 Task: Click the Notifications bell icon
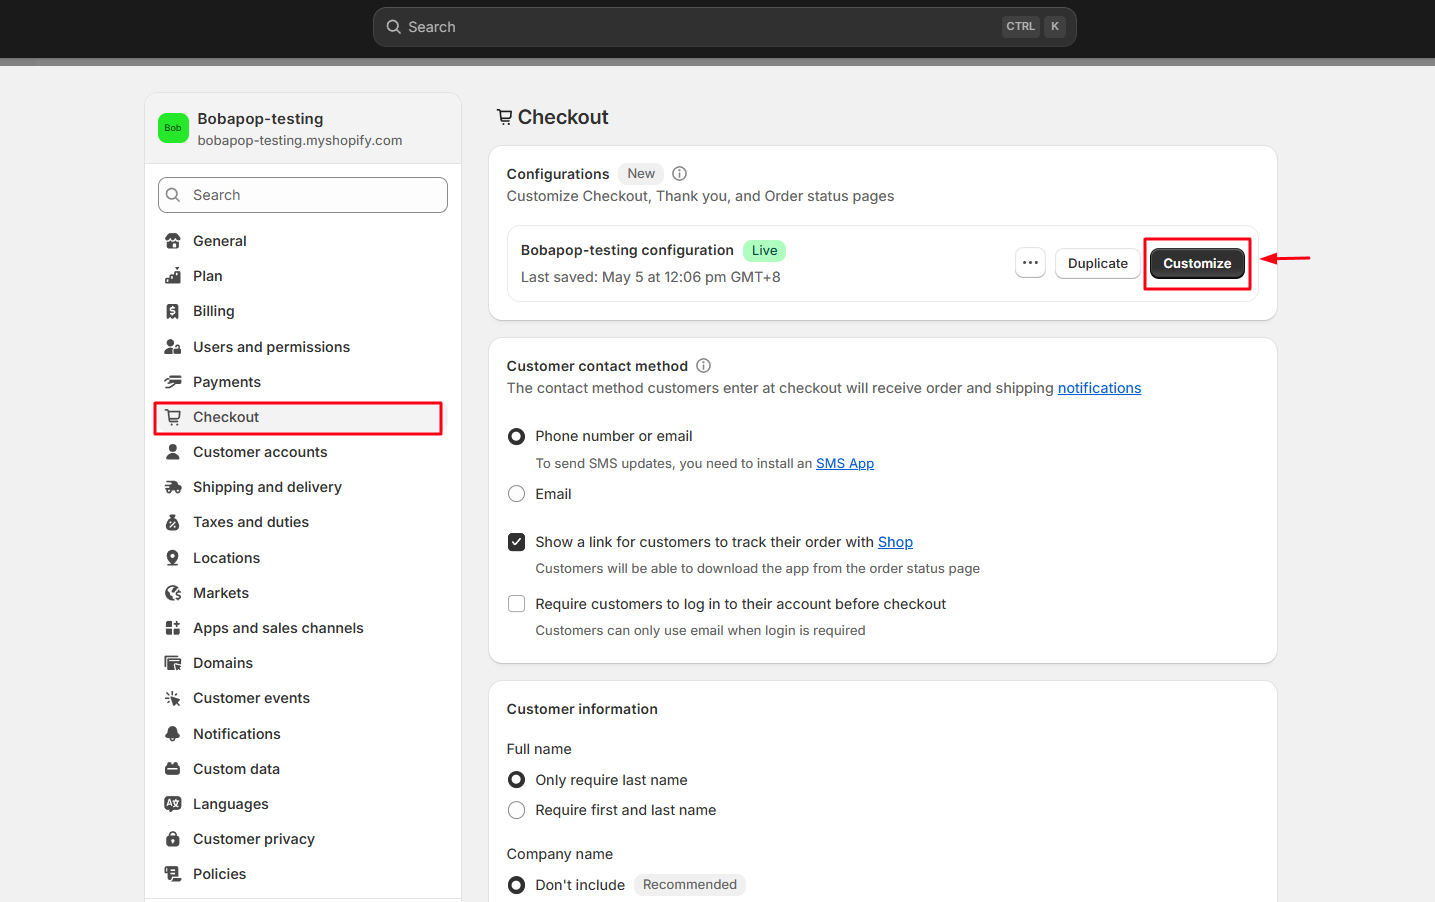[173, 734]
